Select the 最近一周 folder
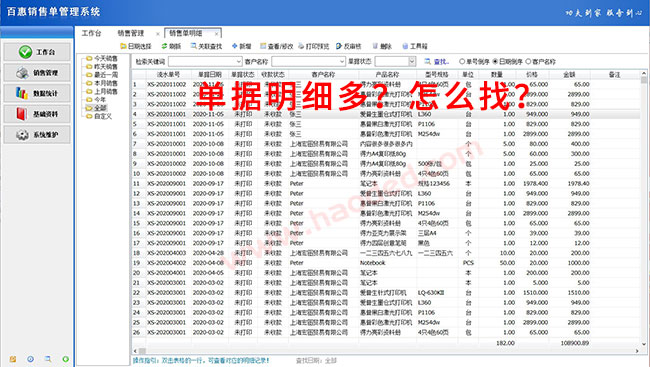The height and width of the screenshot is (367, 650). point(102,75)
